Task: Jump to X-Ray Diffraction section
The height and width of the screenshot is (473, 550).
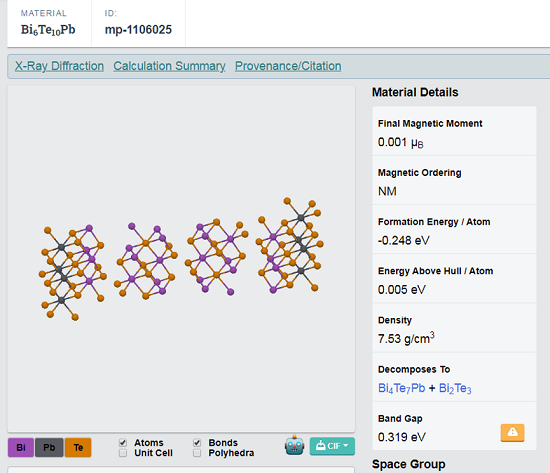Action: tap(59, 66)
